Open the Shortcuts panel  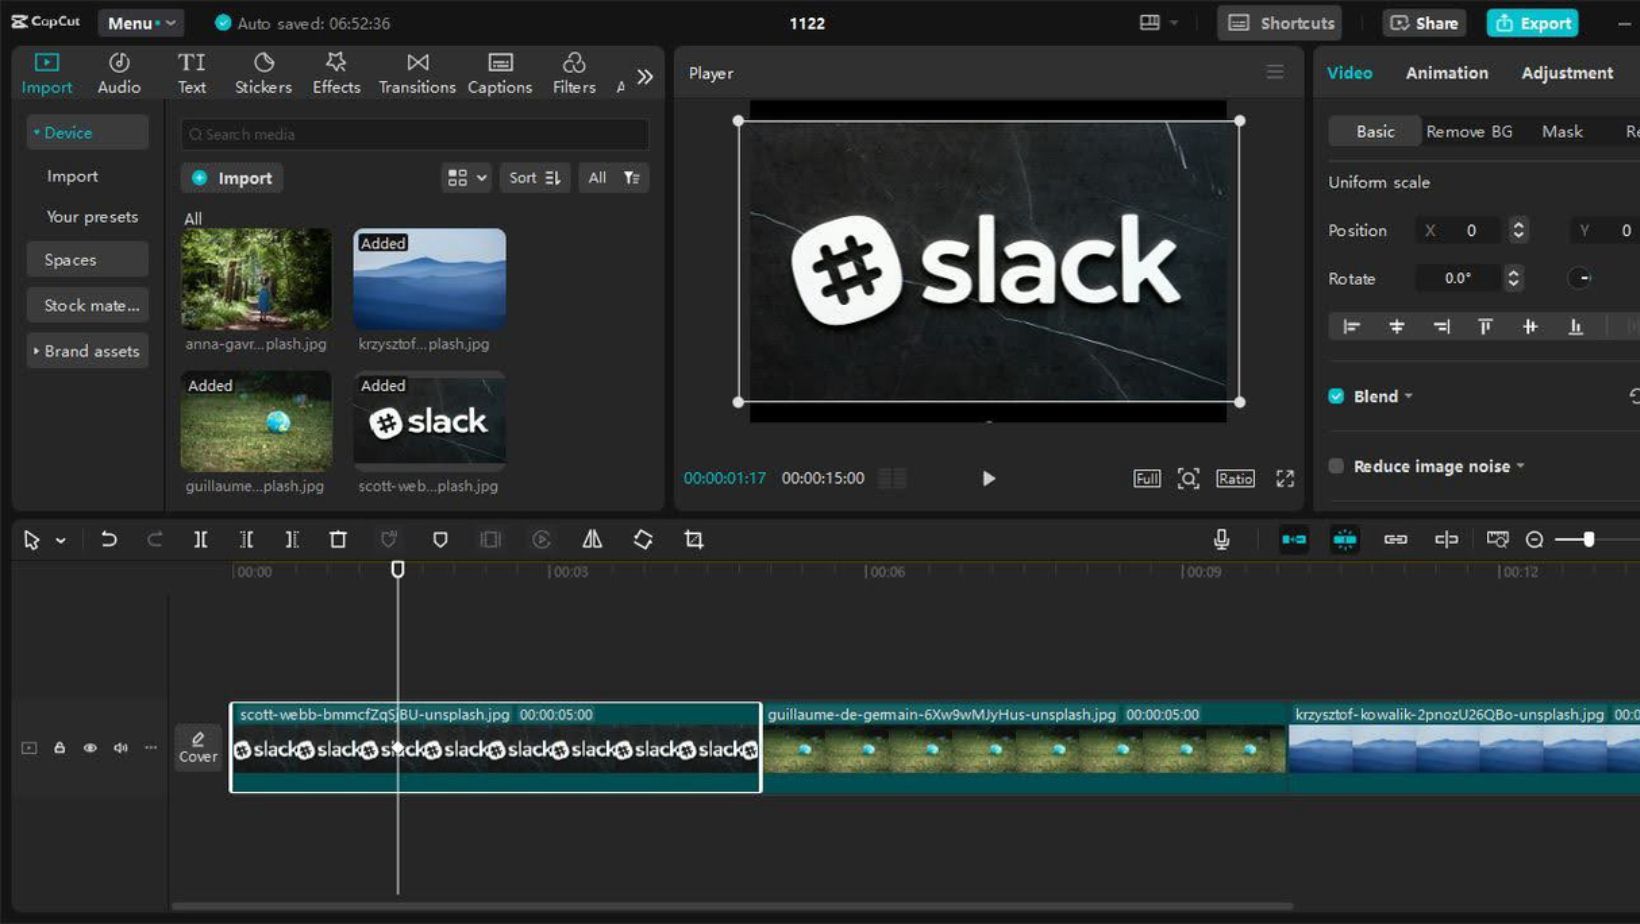click(1280, 23)
